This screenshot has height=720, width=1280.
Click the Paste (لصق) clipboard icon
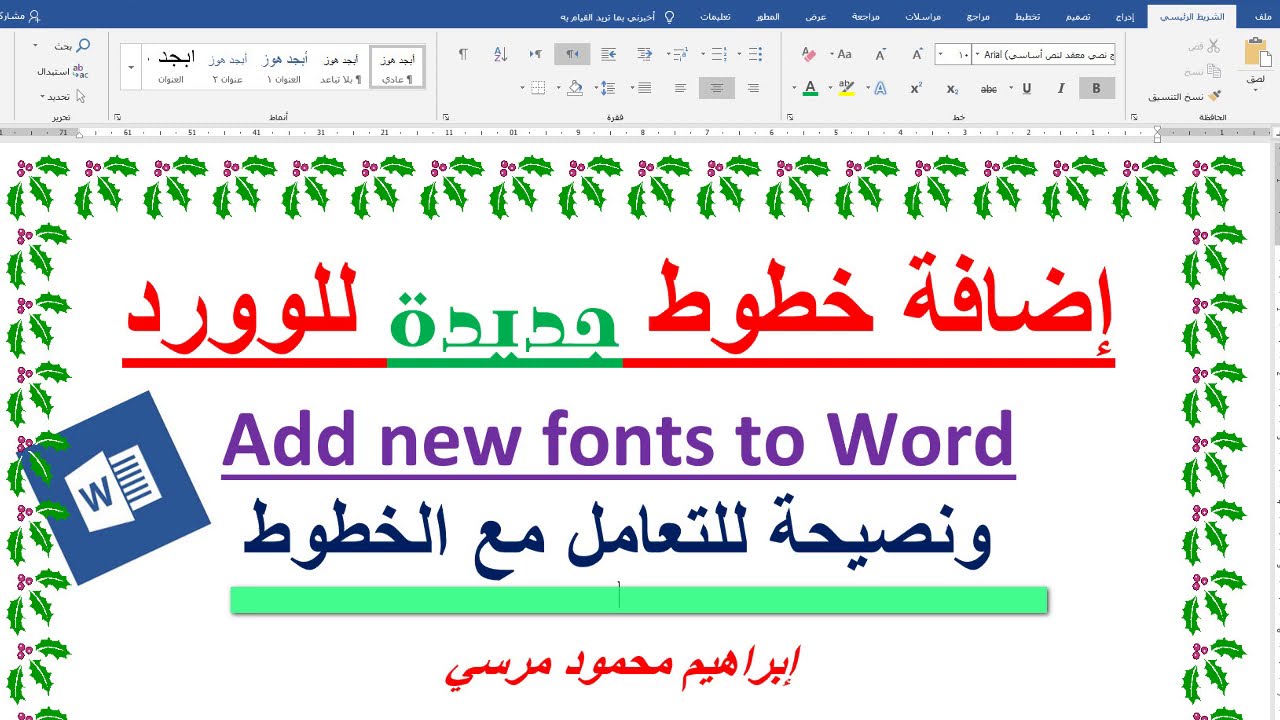[x=1259, y=52]
